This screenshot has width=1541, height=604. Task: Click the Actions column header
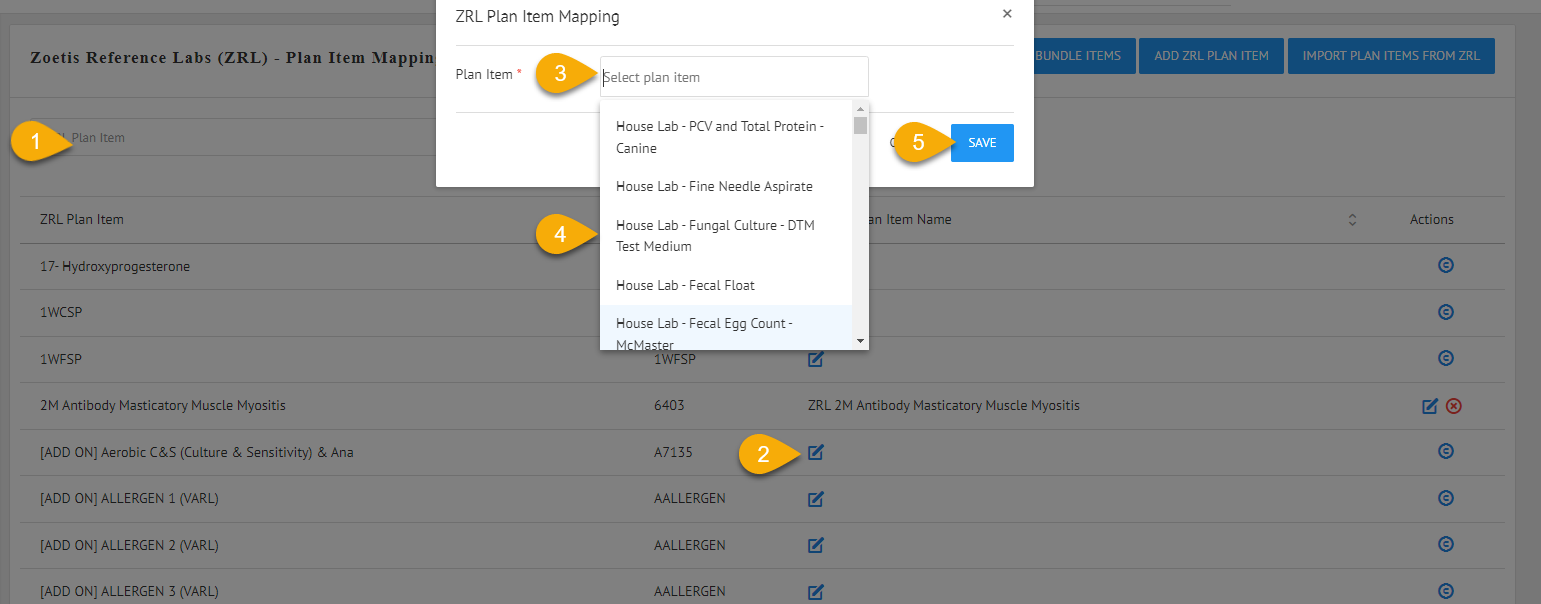1432,219
